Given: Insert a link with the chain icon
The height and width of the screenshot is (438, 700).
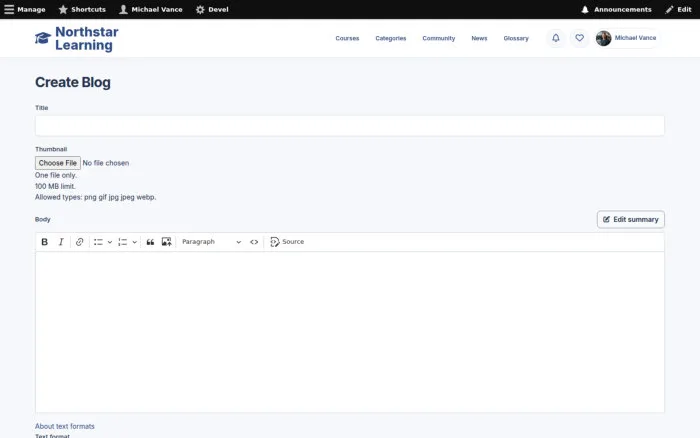Looking at the screenshot, I should tap(79, 242).
